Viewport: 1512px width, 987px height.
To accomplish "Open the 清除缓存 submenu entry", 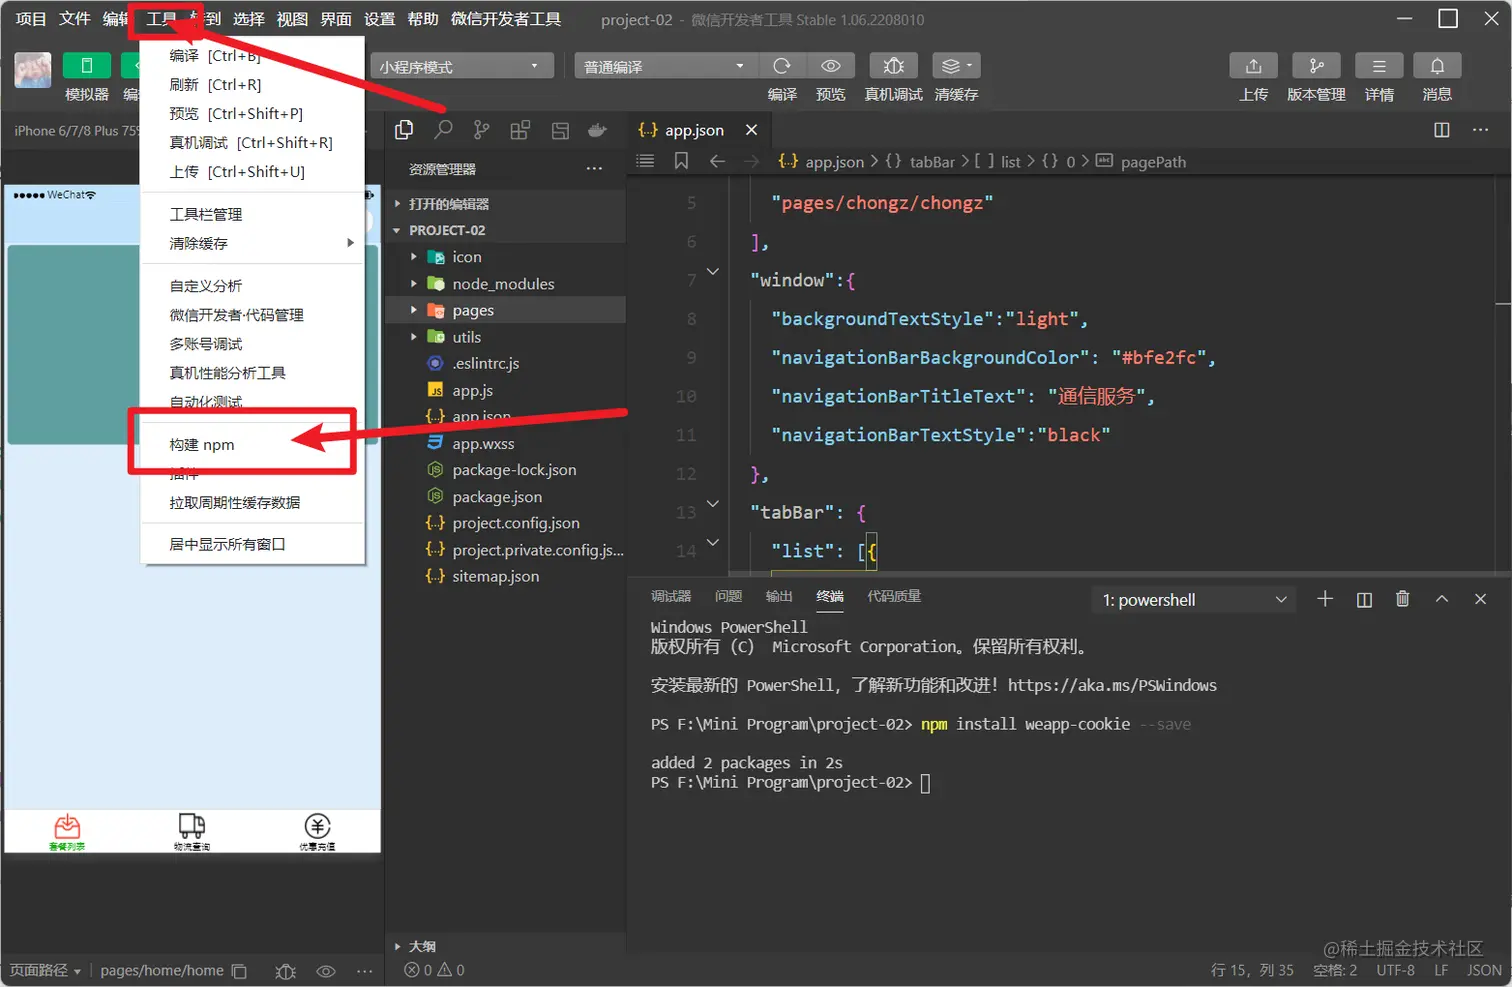I will (252, 243).
